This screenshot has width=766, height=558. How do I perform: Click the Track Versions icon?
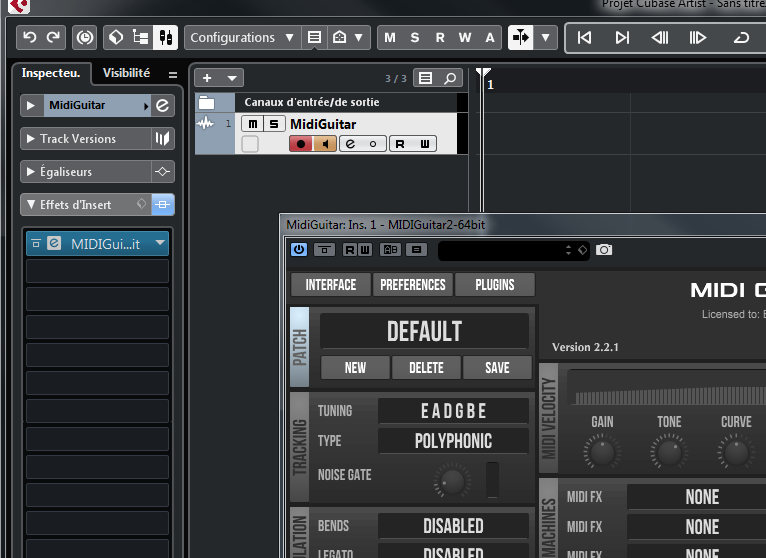(x=162, y=139)
